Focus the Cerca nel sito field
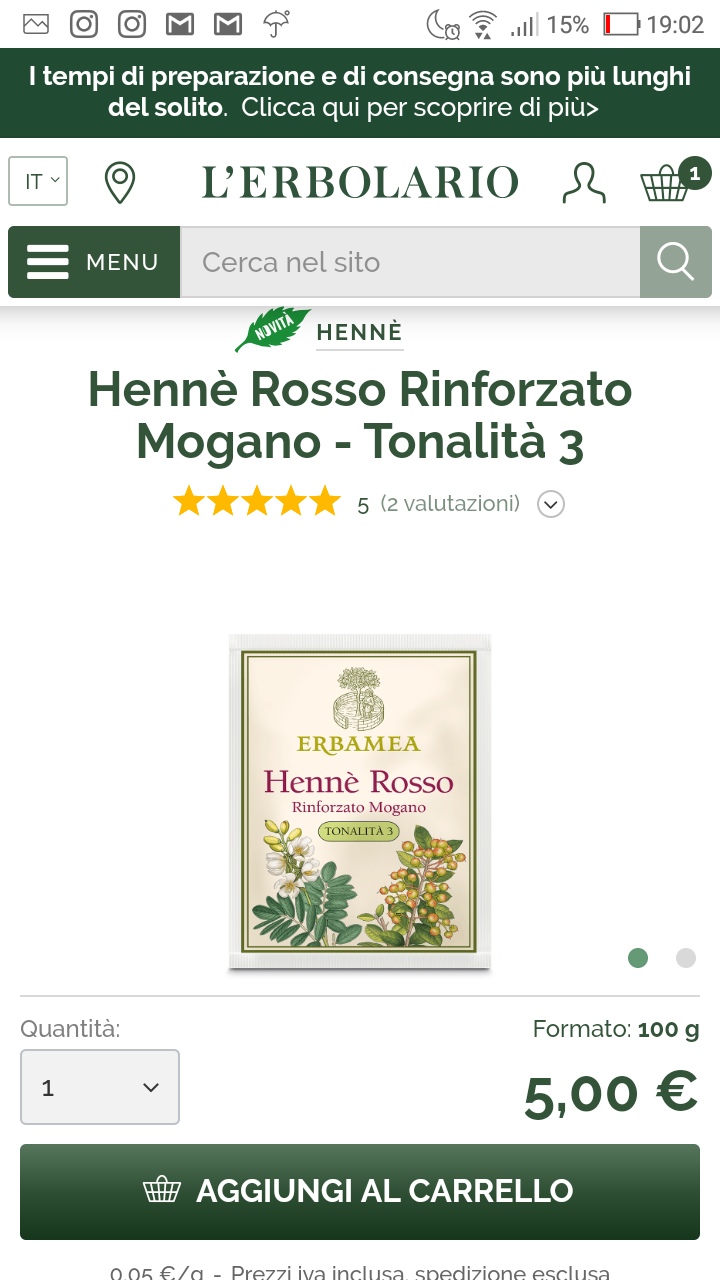This screenshot has height=1280, width=720. [410, 262]
